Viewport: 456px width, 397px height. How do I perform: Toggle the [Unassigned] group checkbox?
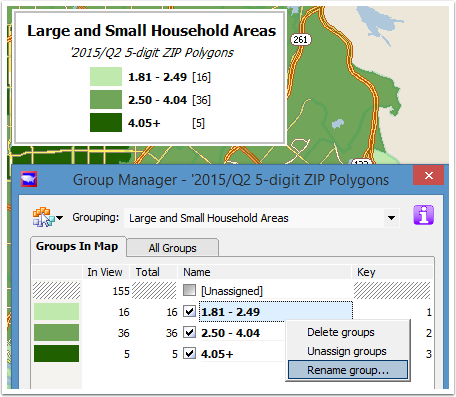pyautogui.click(x=189, y=290)
